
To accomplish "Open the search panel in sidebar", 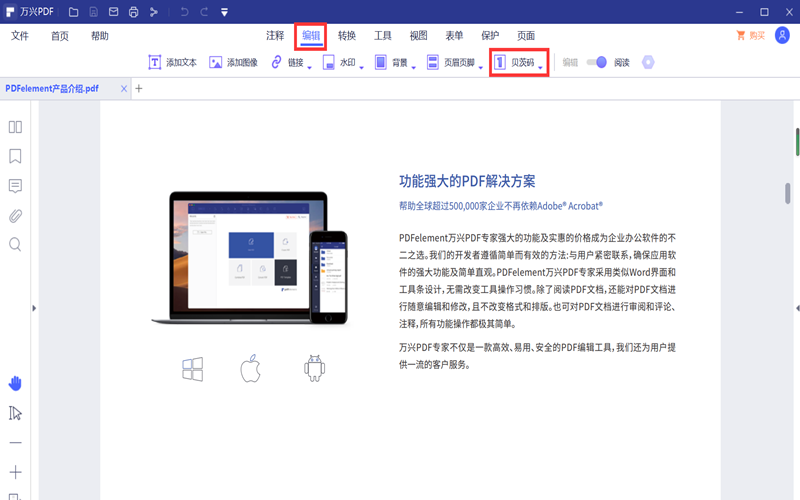I will coord(15,244).
